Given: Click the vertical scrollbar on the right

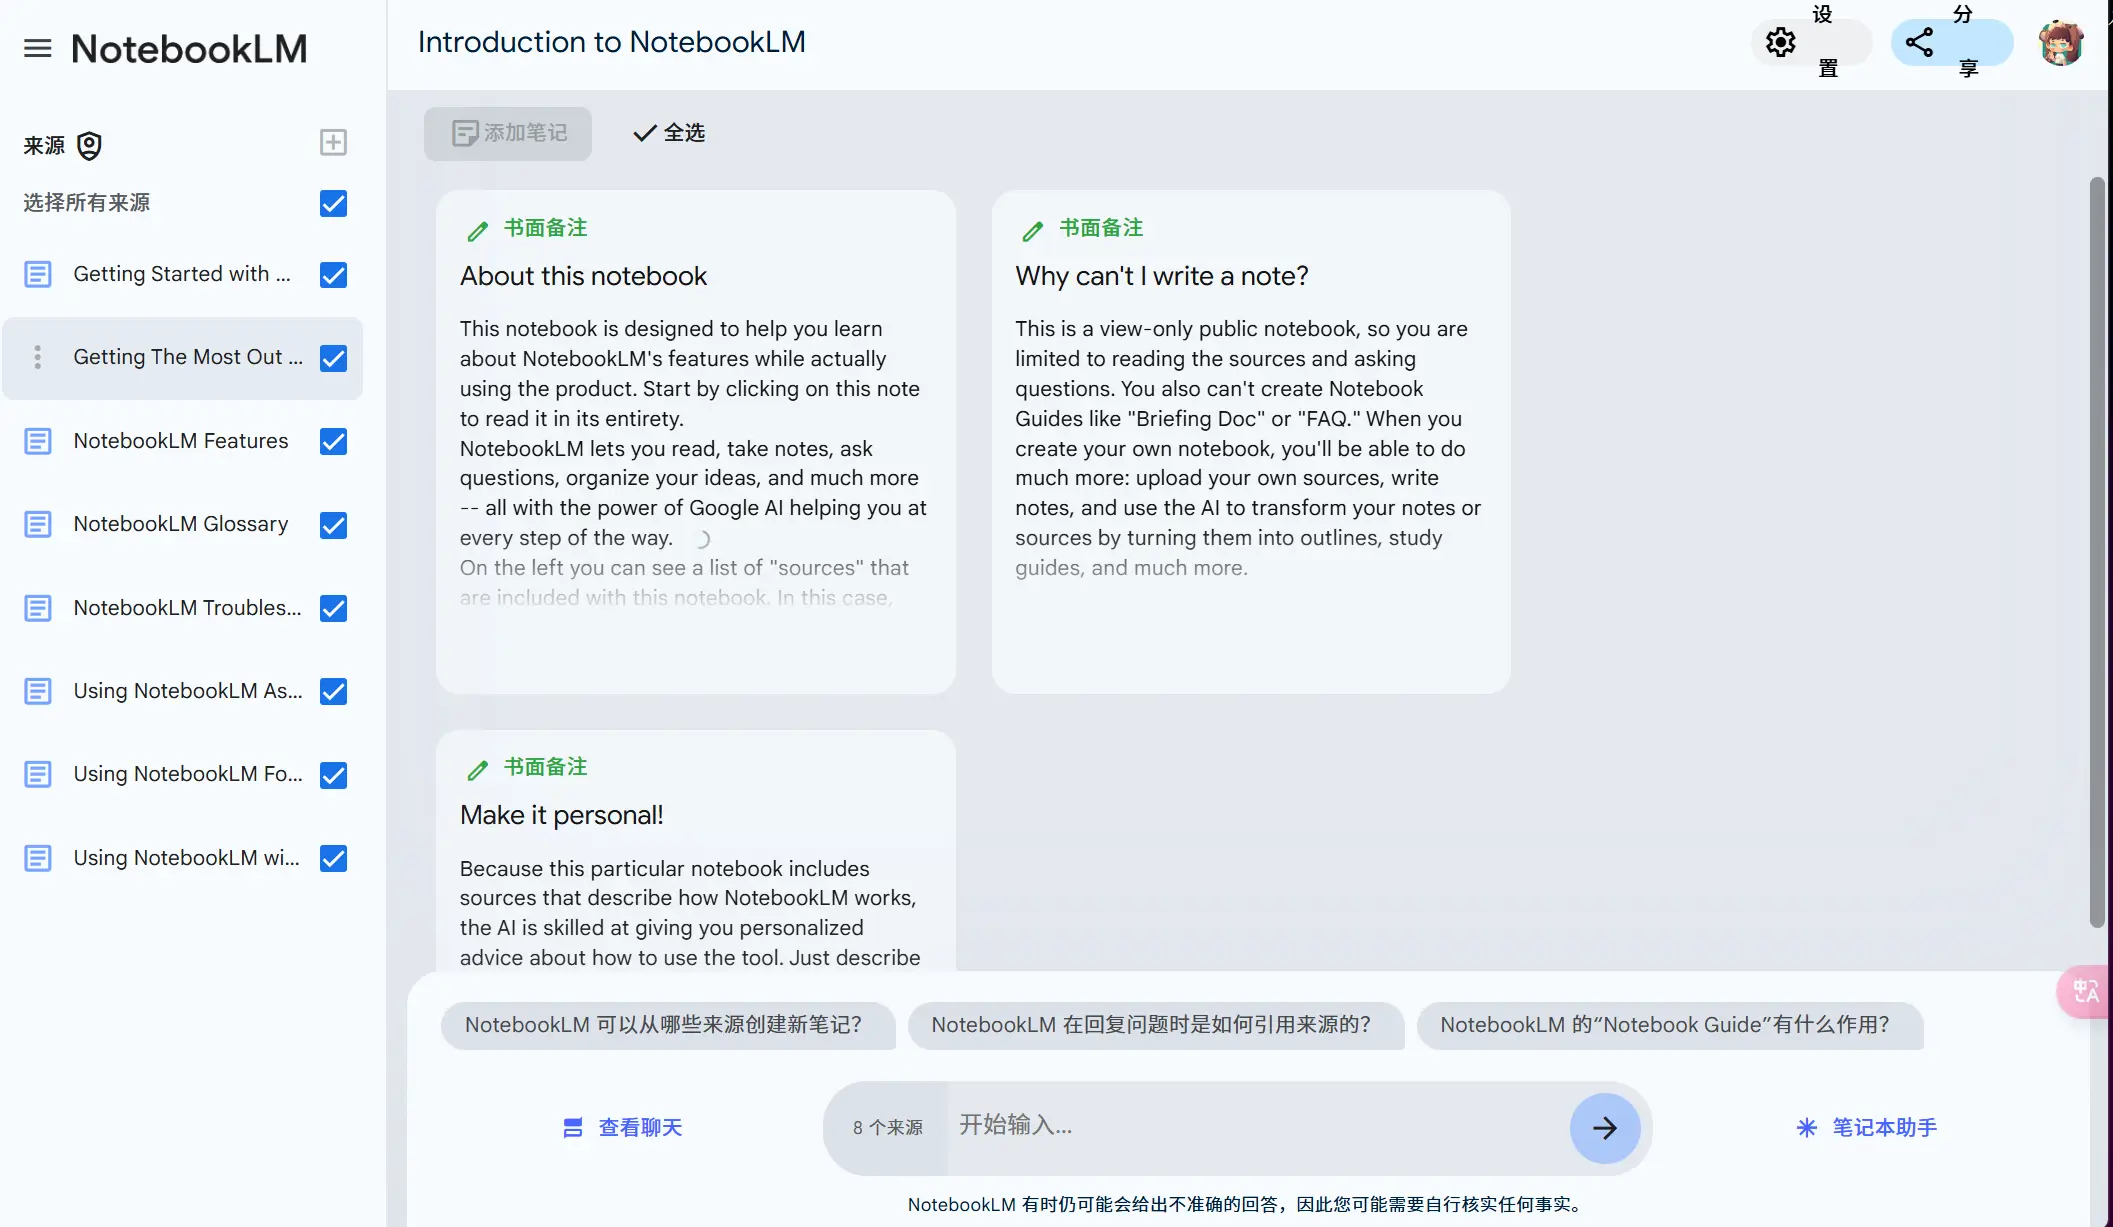Looking at the screenshot, I should 2097,550.
